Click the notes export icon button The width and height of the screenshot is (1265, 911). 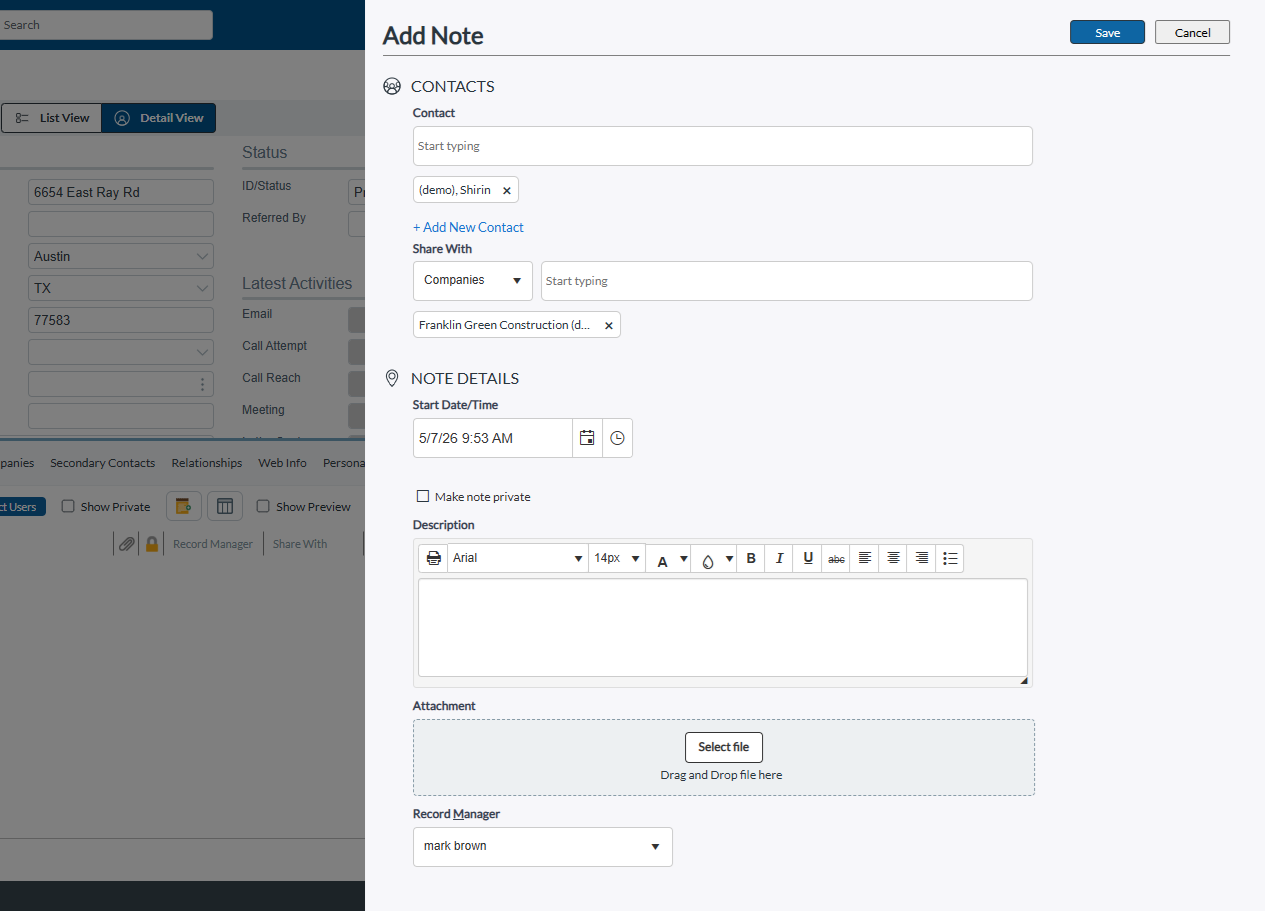click(x=184, y=506)
